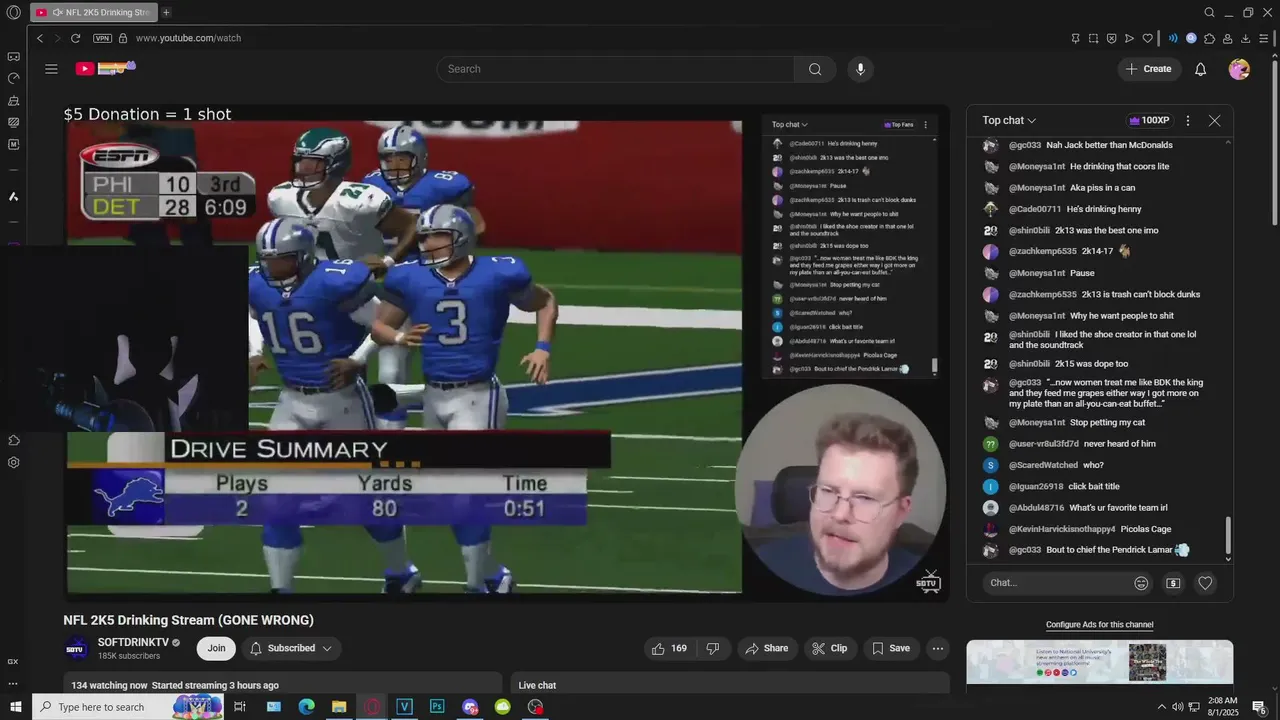This screenshot has width=1280, height=720.
Task: Click SOFTDRINKTV channel avatar
Action: coord(76,648)
